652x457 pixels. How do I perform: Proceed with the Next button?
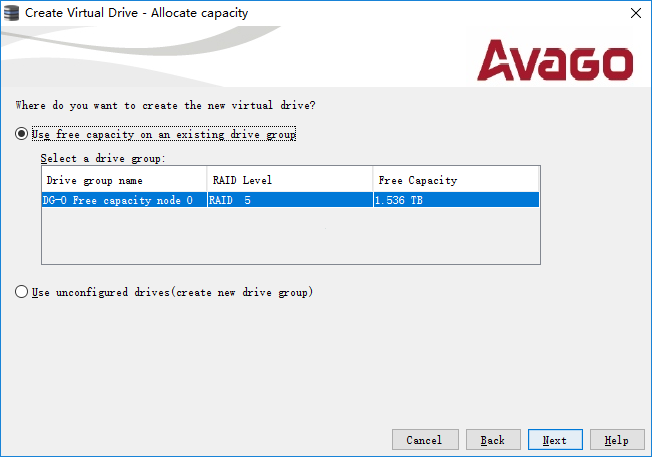pyautogui.click(x=554, y=440)
